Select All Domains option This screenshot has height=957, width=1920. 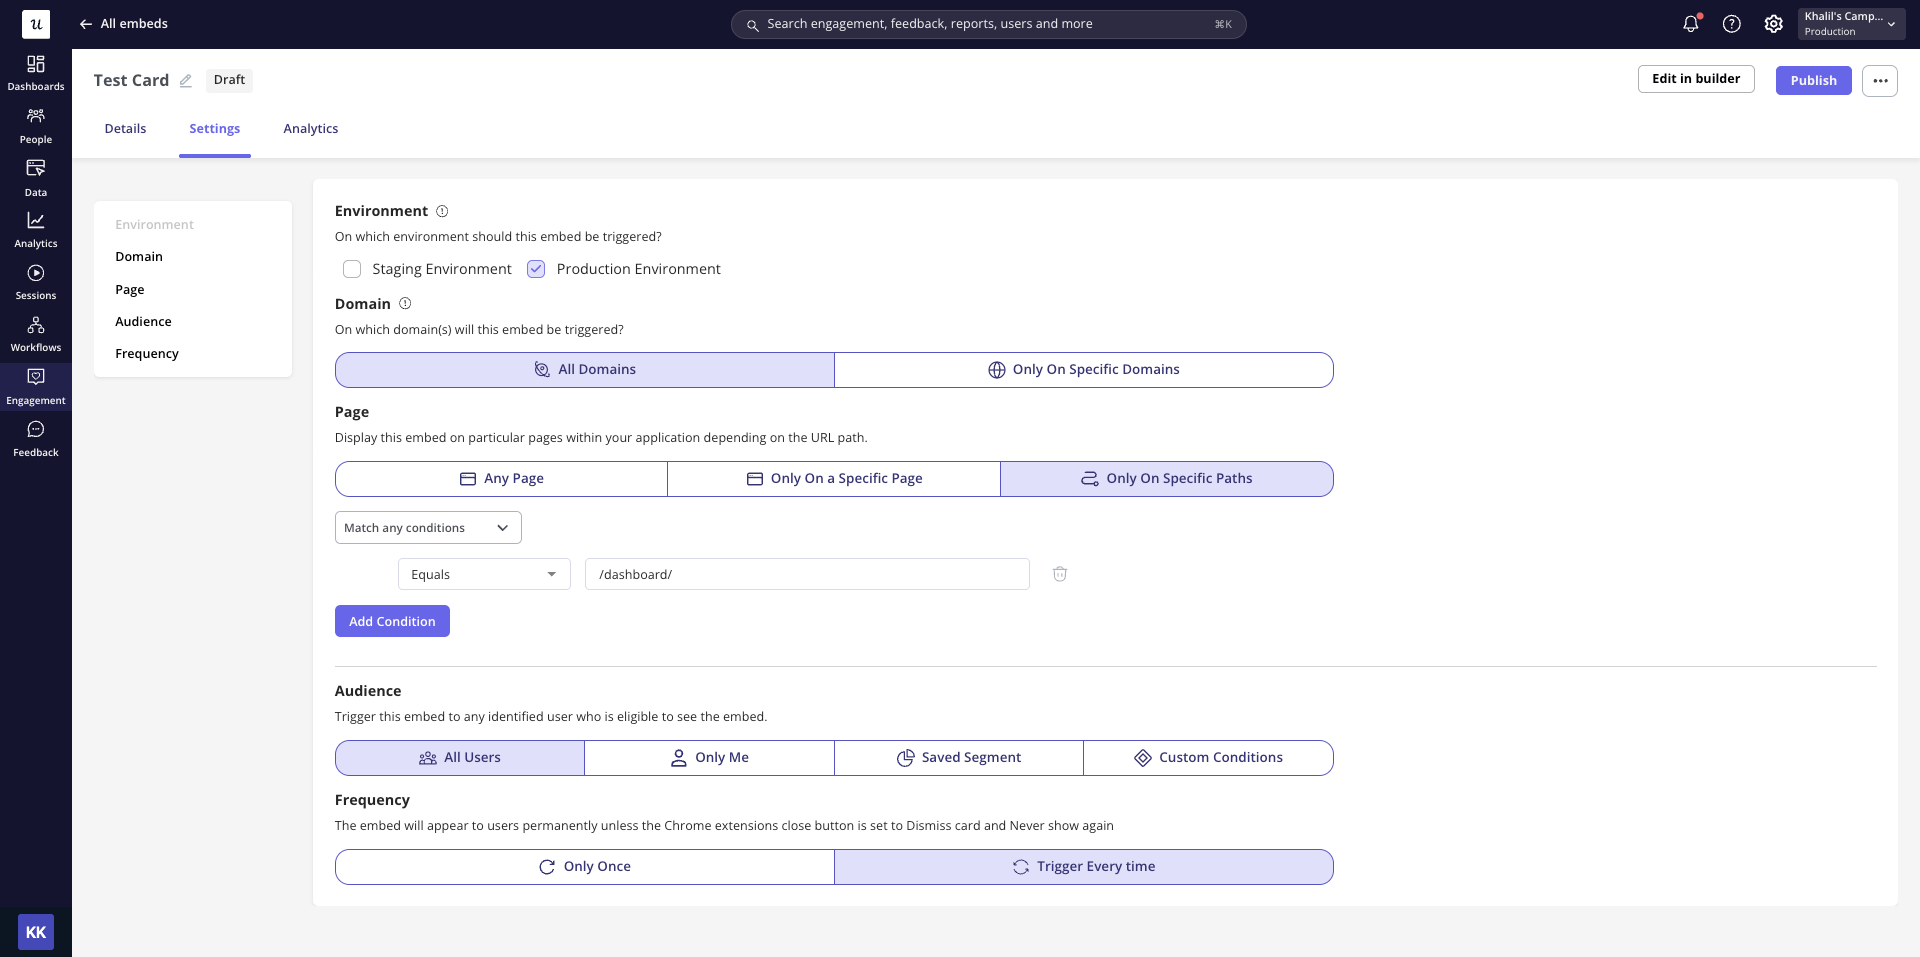click(585, 370)
